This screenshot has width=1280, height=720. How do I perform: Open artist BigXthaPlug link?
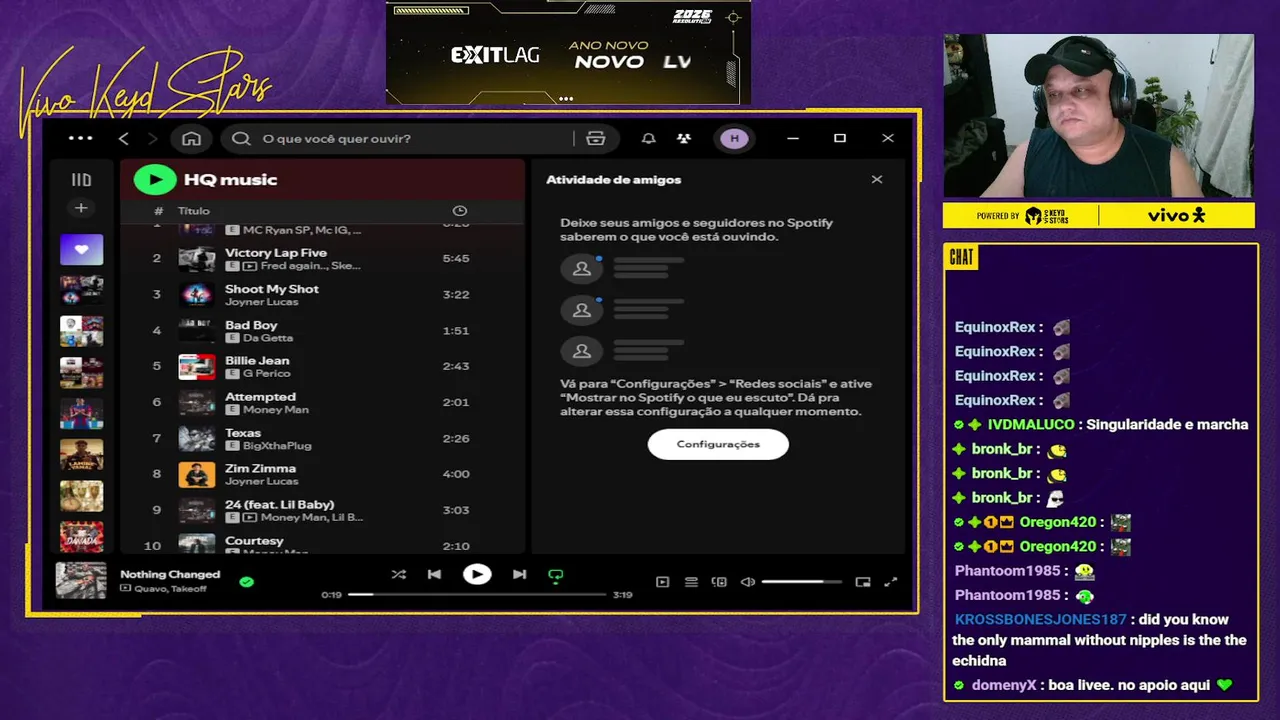pyautogui.click(x=278, y=446)
